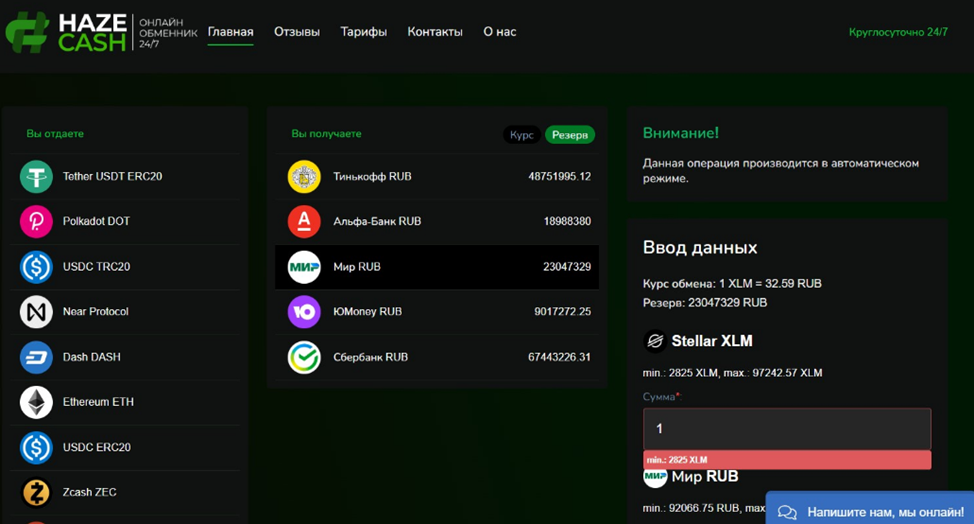Click the Сумма amount input field

click(787, 428)
